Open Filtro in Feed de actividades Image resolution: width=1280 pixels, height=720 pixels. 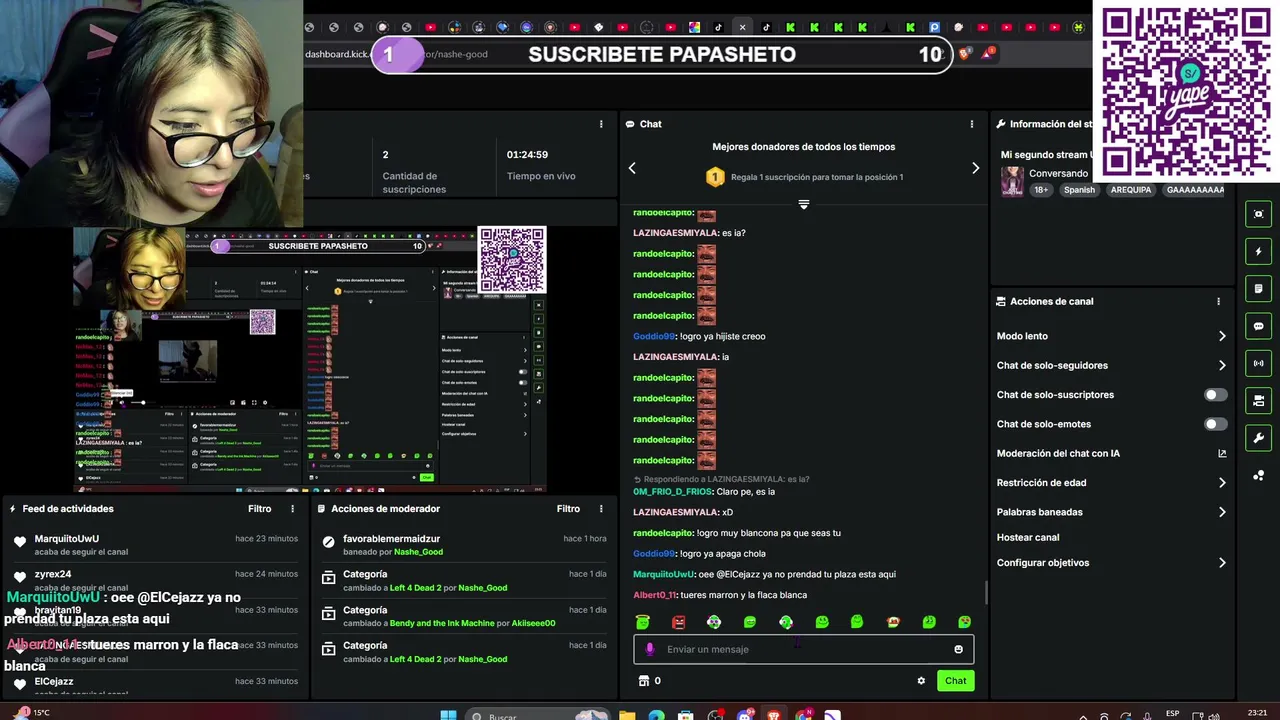tap(260, 509)
